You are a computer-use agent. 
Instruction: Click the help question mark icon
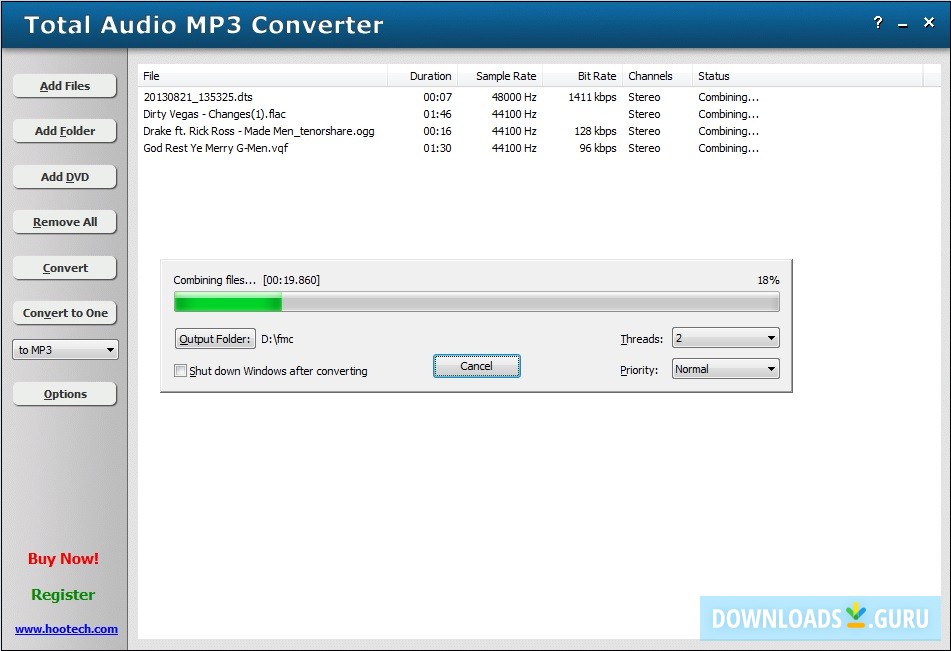point(878,23)
